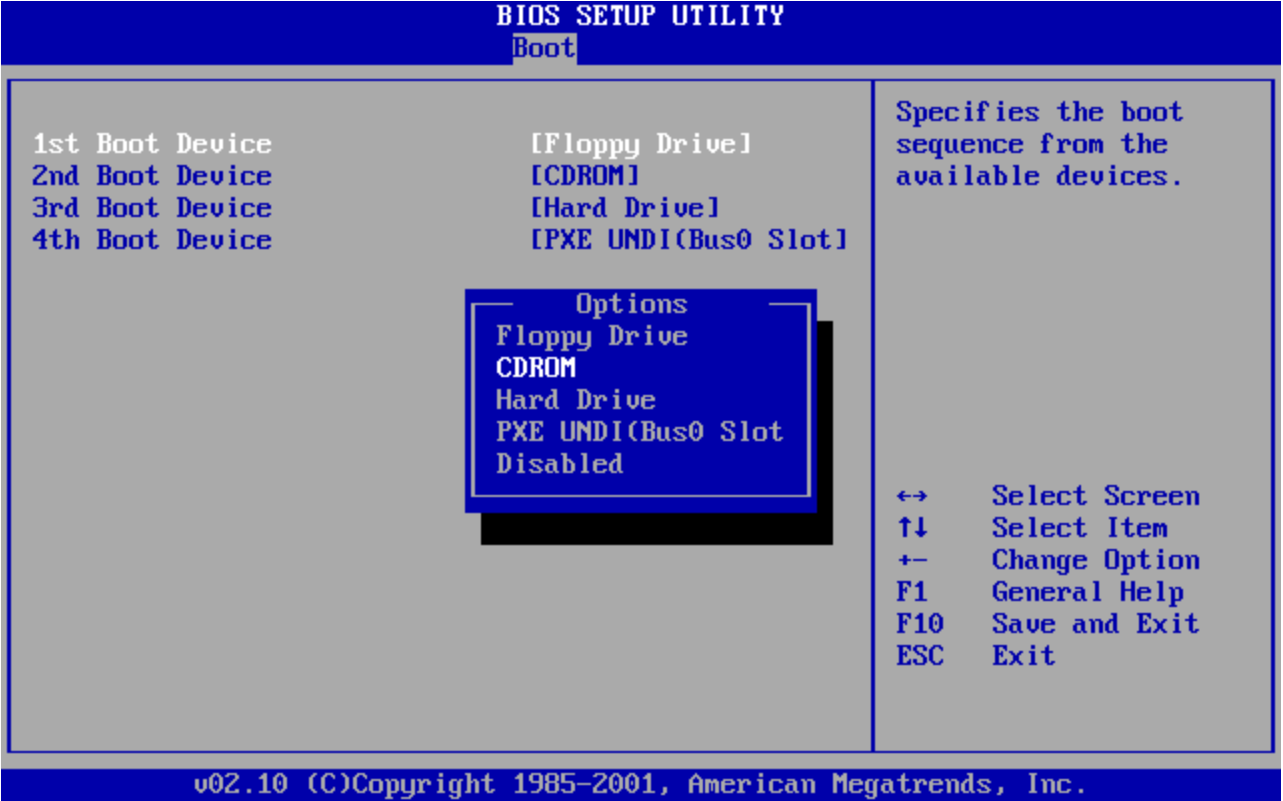The width and height of the screenshot is (1283, 801).
Task: Click the BIOS SETUP UTILITY title
Action: click(x=640, y=16)
